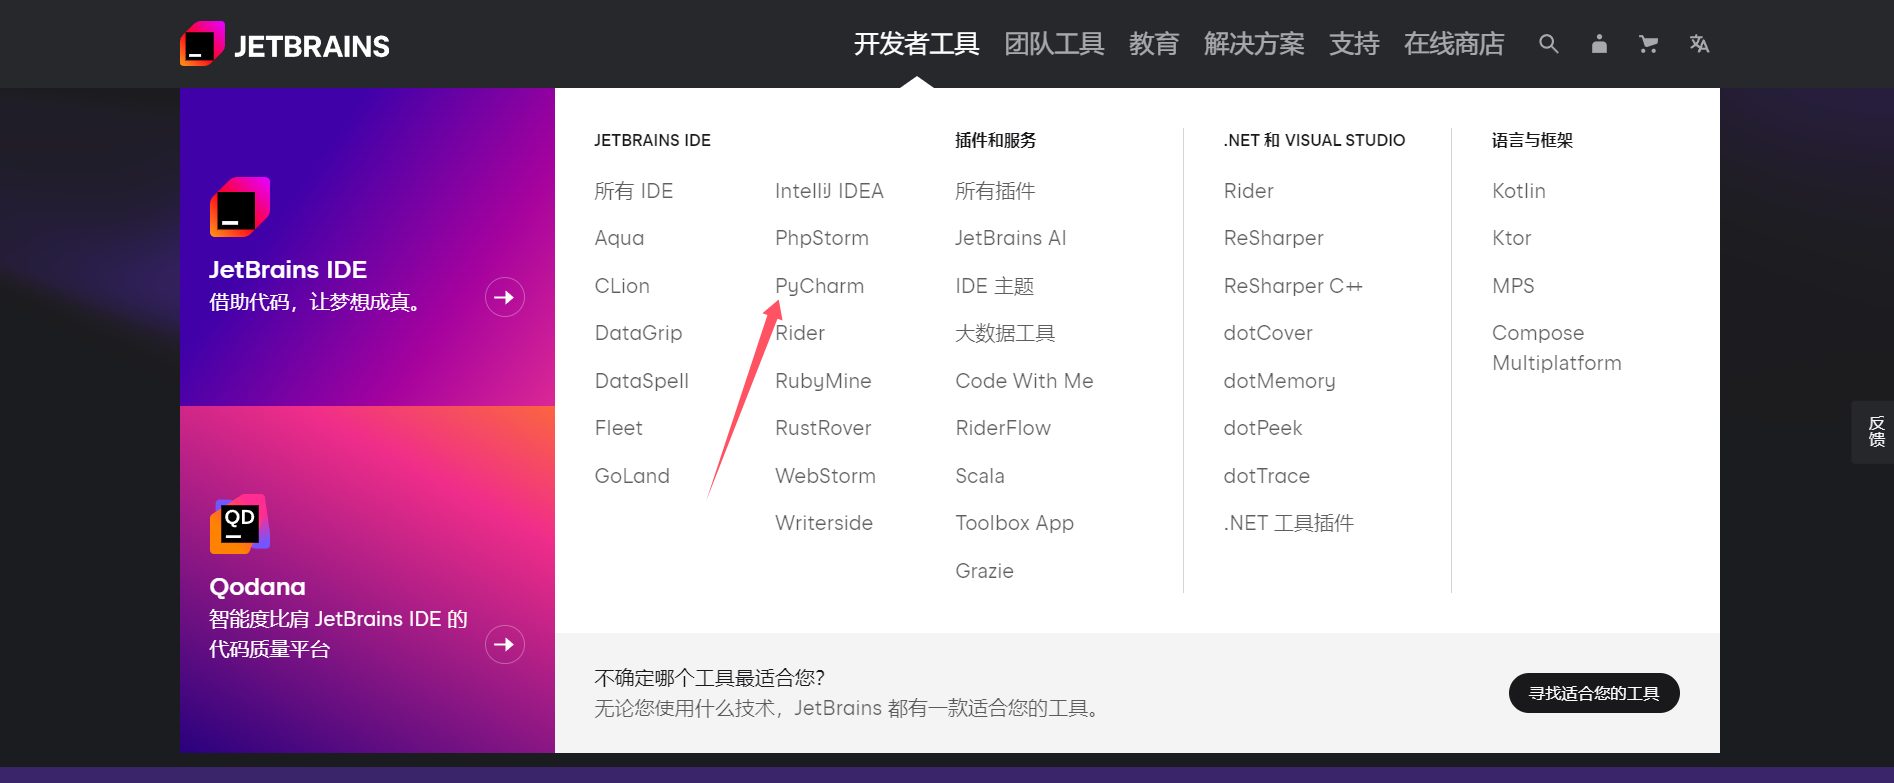The image size is (1894, 783).
Task: Click the JetBrains IDE product icon
Action: tap(240, 207)
